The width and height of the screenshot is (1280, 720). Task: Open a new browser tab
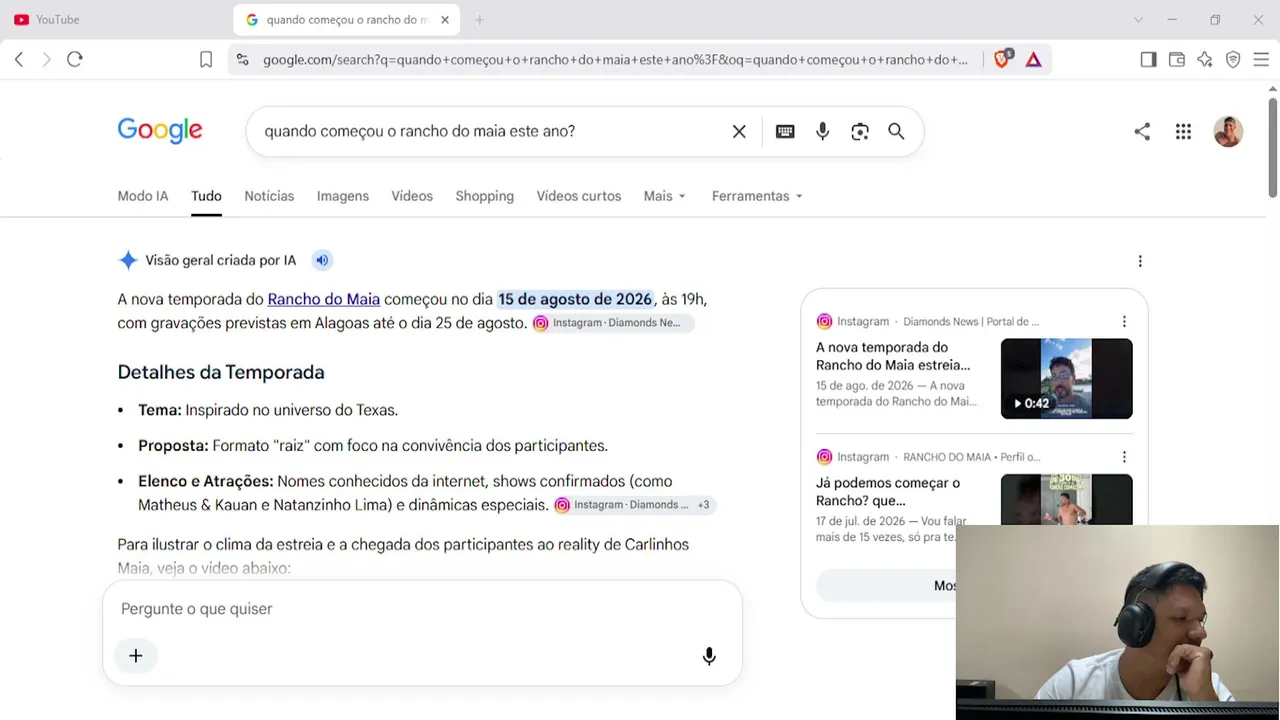pyautogui.click(x=479, y=20)
